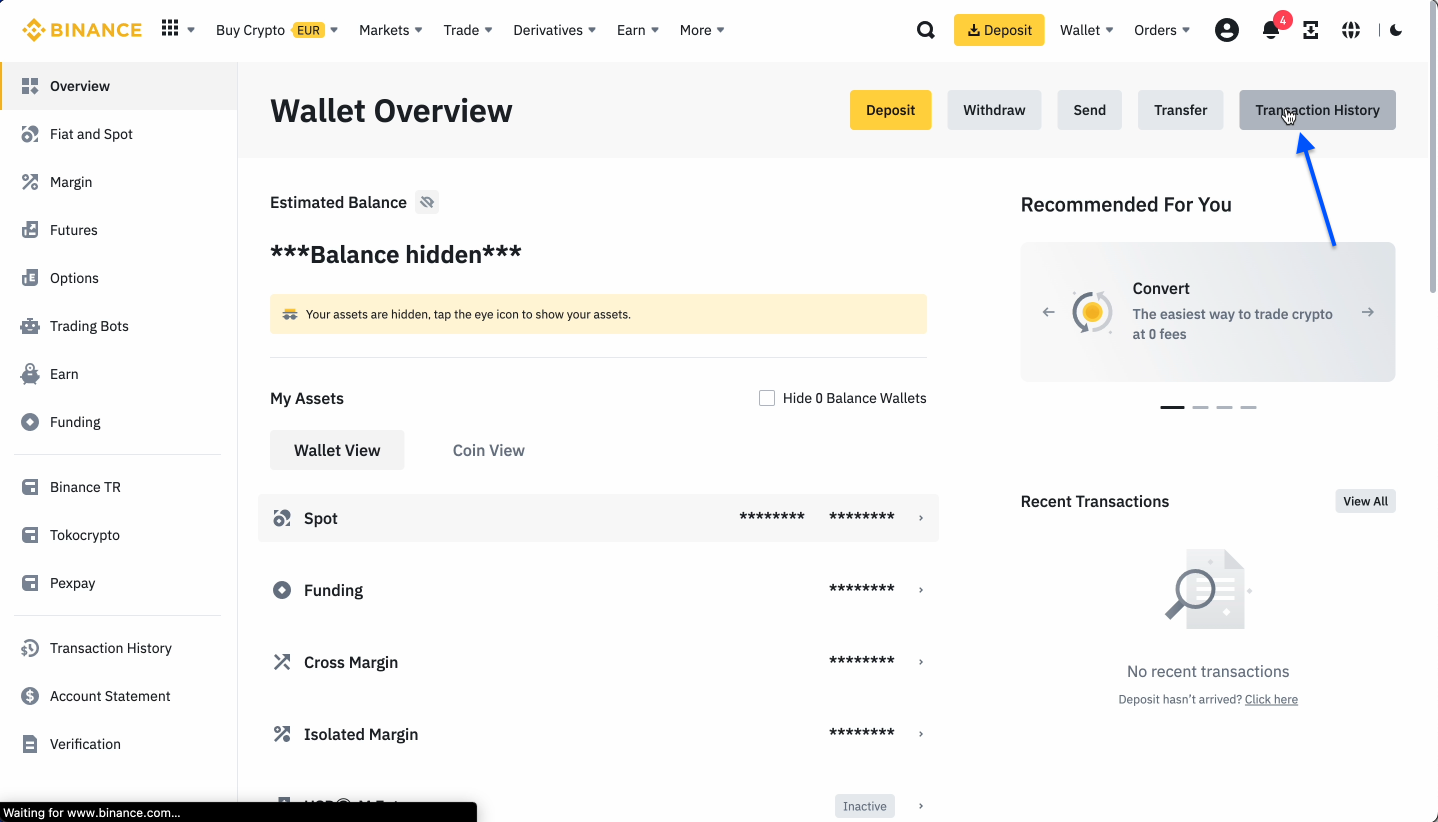Click the Binance TR sidebar icon
Viewport: 1438px width, 822px height.
(x=30, y=487)
